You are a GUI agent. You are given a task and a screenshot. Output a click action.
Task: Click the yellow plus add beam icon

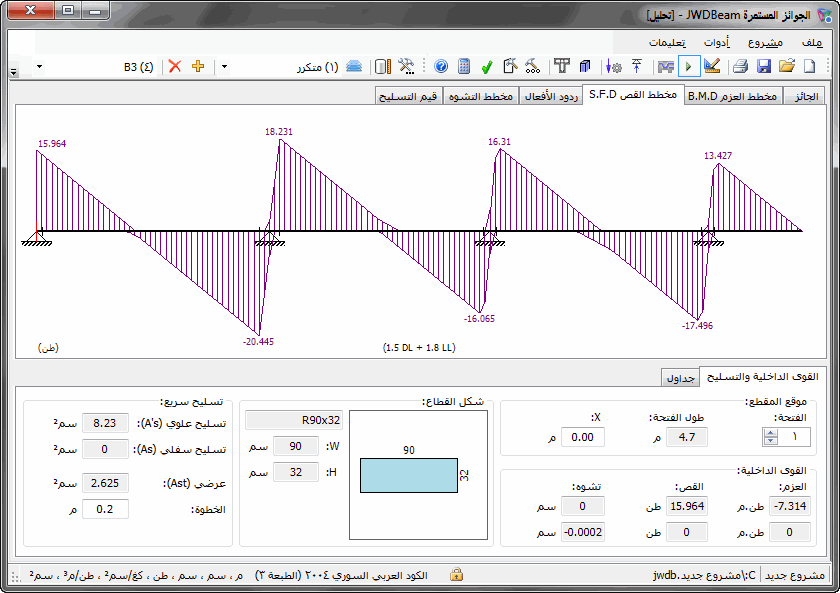[198, 66]
